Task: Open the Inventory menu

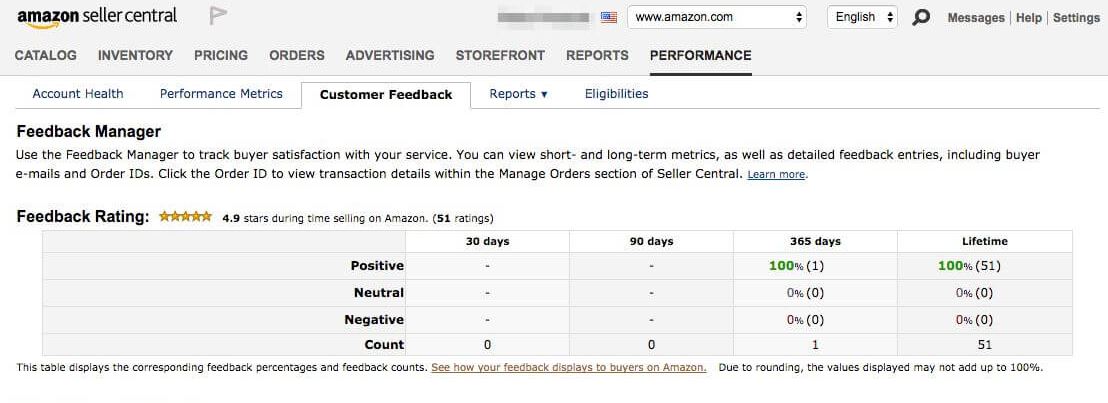Action: [135, 55]
